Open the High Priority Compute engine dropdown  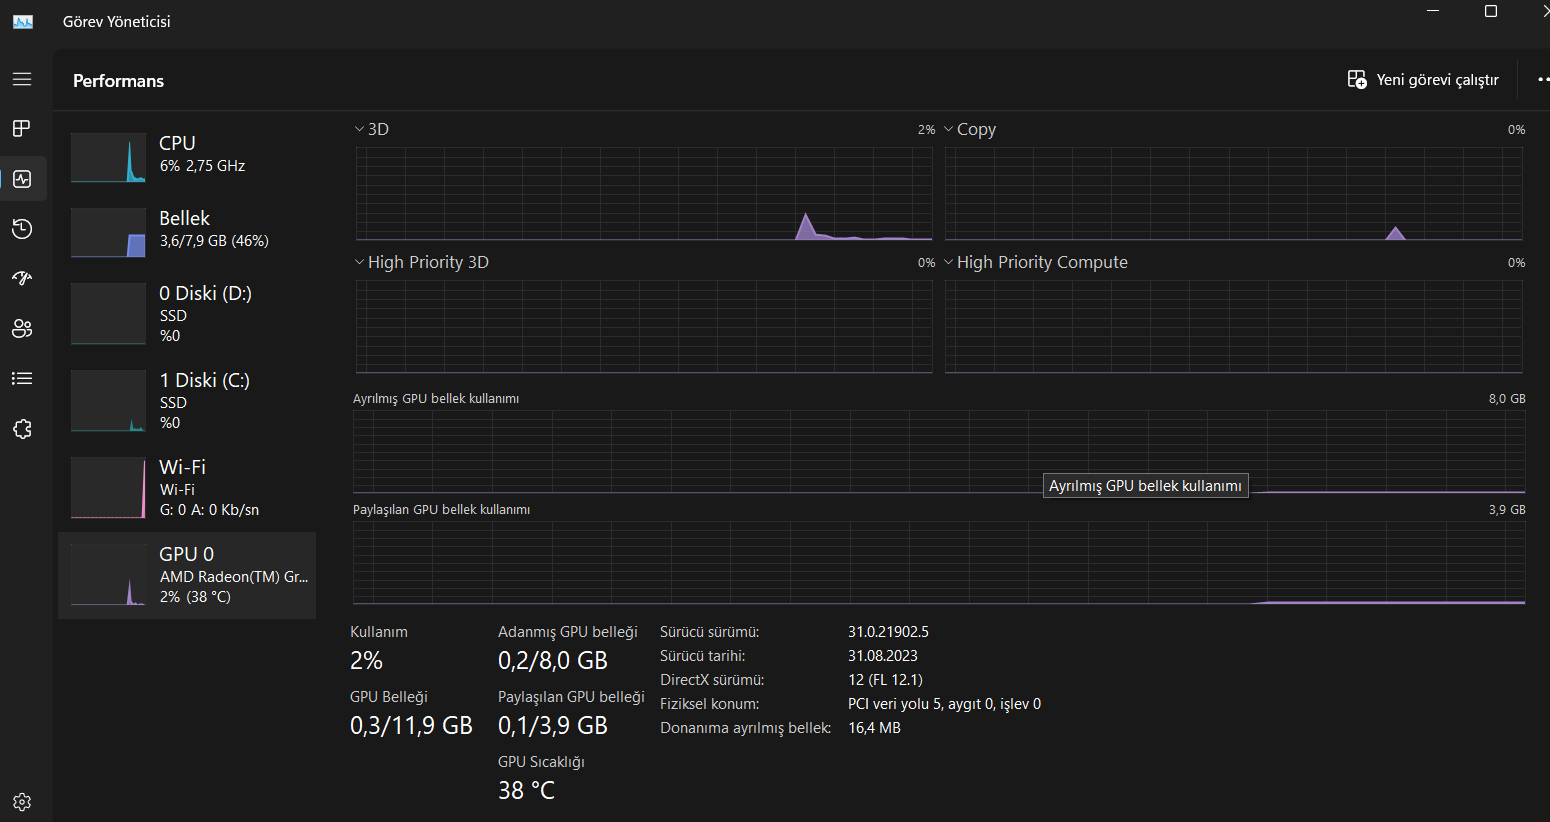[1036, 262]
